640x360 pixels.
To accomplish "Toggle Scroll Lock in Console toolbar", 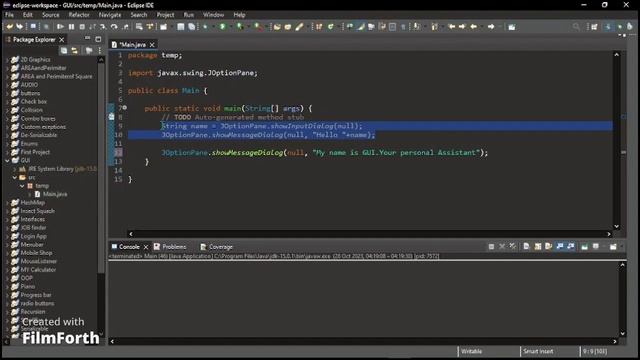I will (538, 247).
